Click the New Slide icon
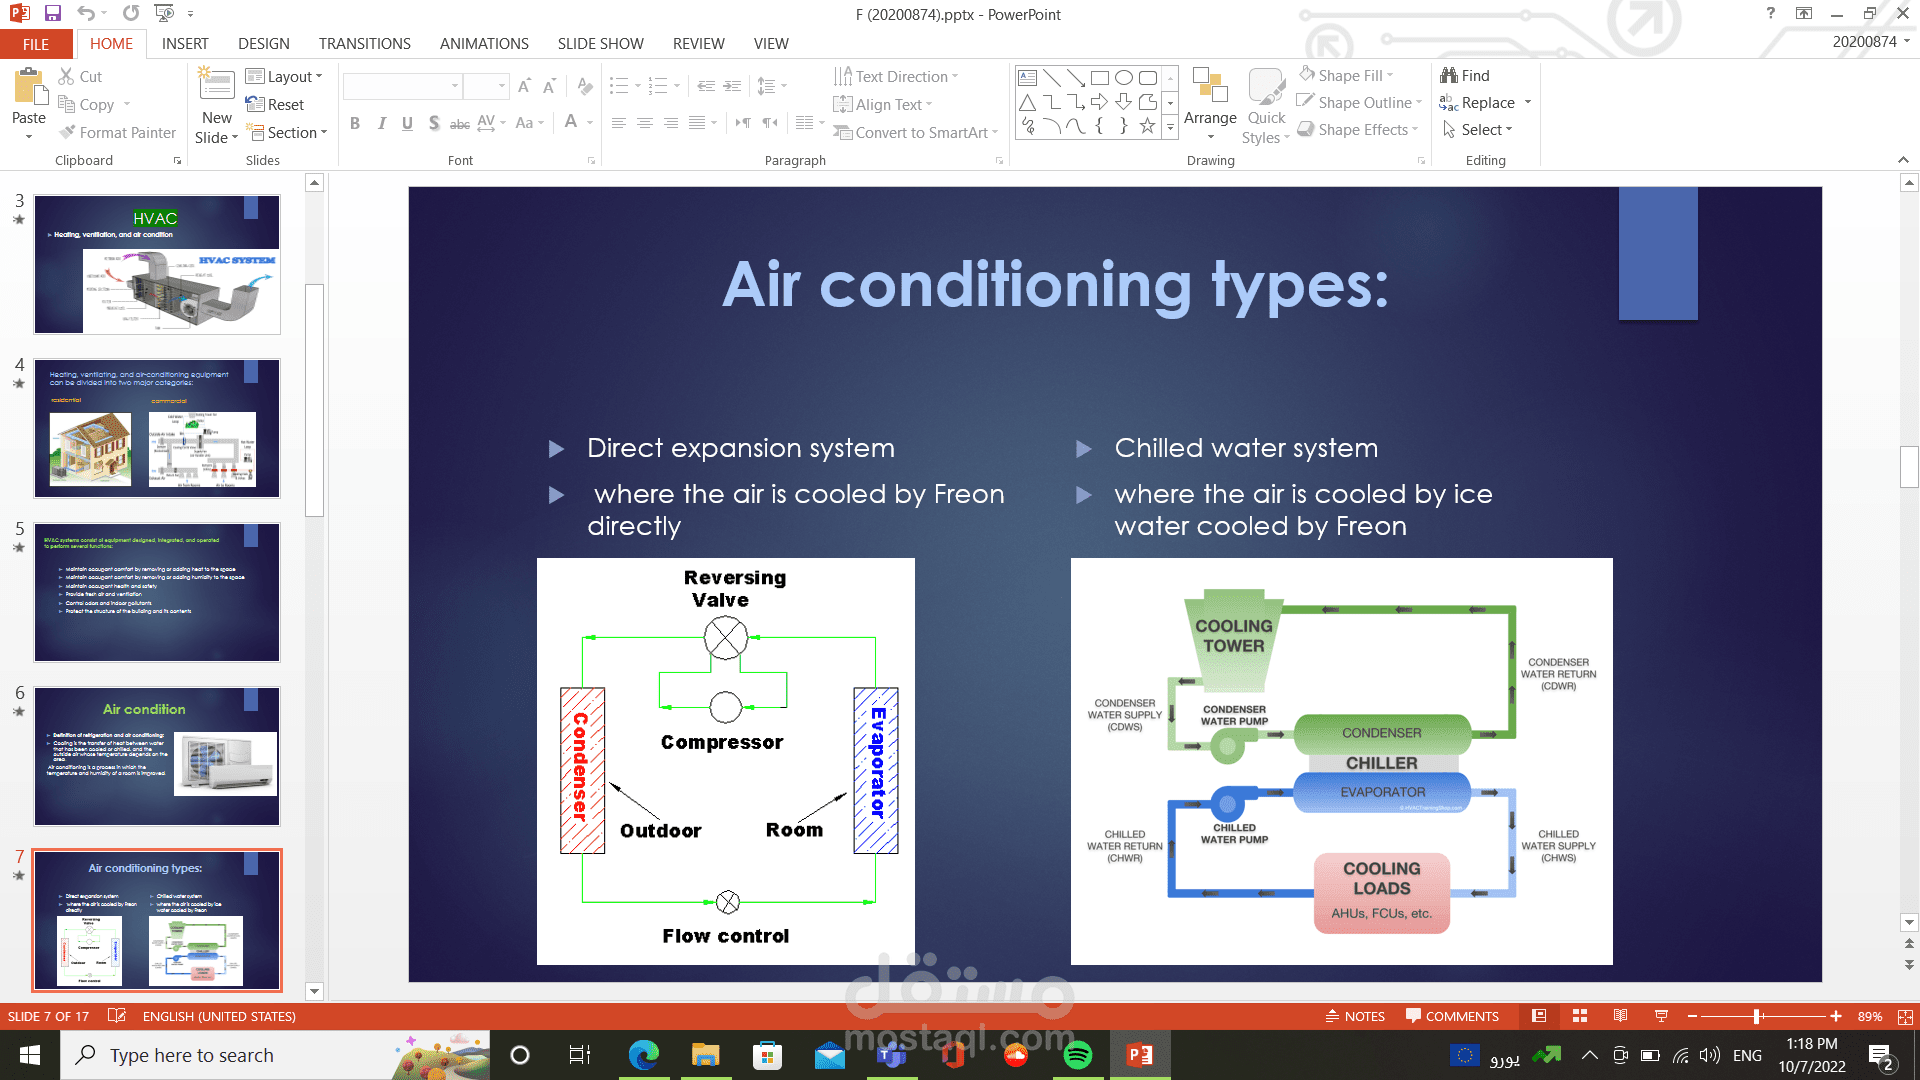The height and width of the screenshot is (1080, 1920). pyautogui.click(x=216, y=84)
